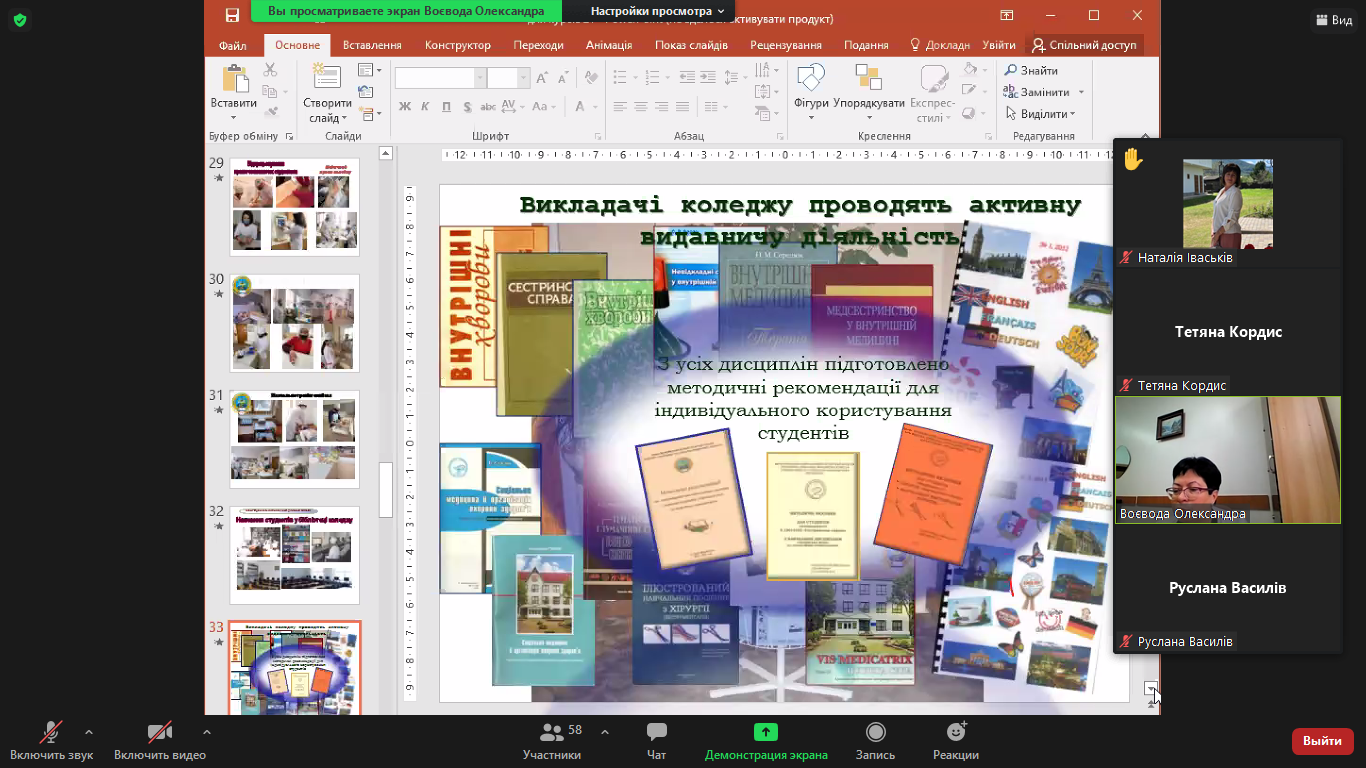Click Знайти in the editing group
1366x768 pixels.
point(1032,70)
